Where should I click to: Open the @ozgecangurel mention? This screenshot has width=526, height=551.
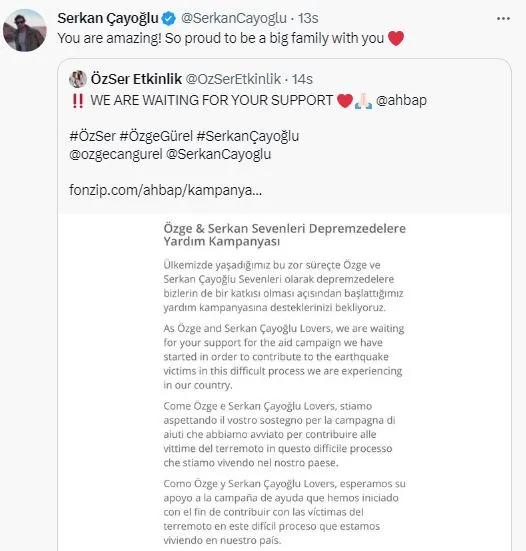(116, 154)
